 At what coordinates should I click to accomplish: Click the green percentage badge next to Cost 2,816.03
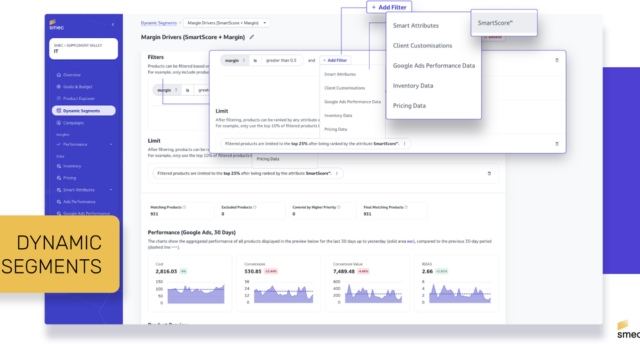click(x=183, y=271)
